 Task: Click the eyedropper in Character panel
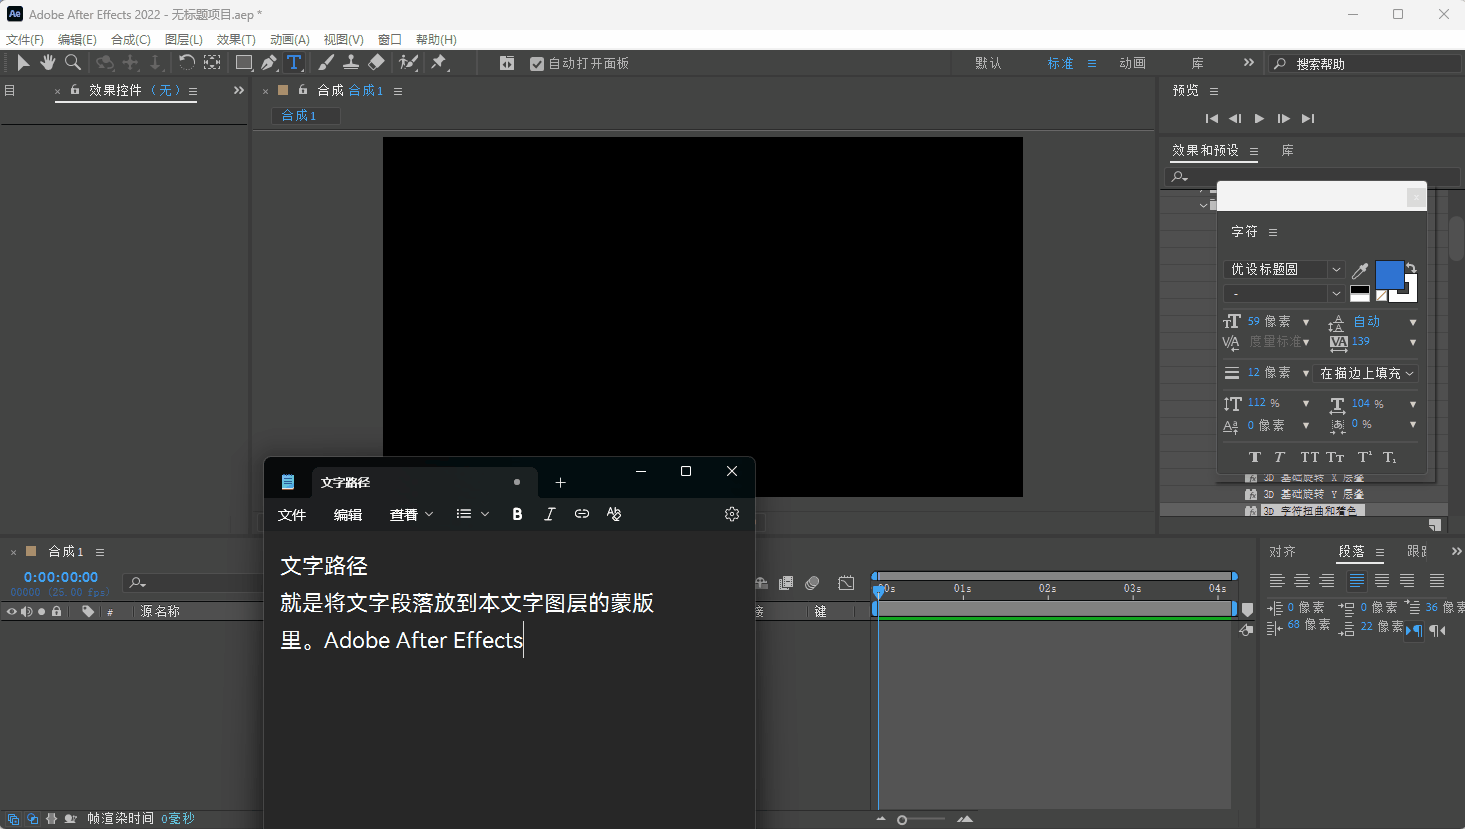click(x=1360, y=270)
